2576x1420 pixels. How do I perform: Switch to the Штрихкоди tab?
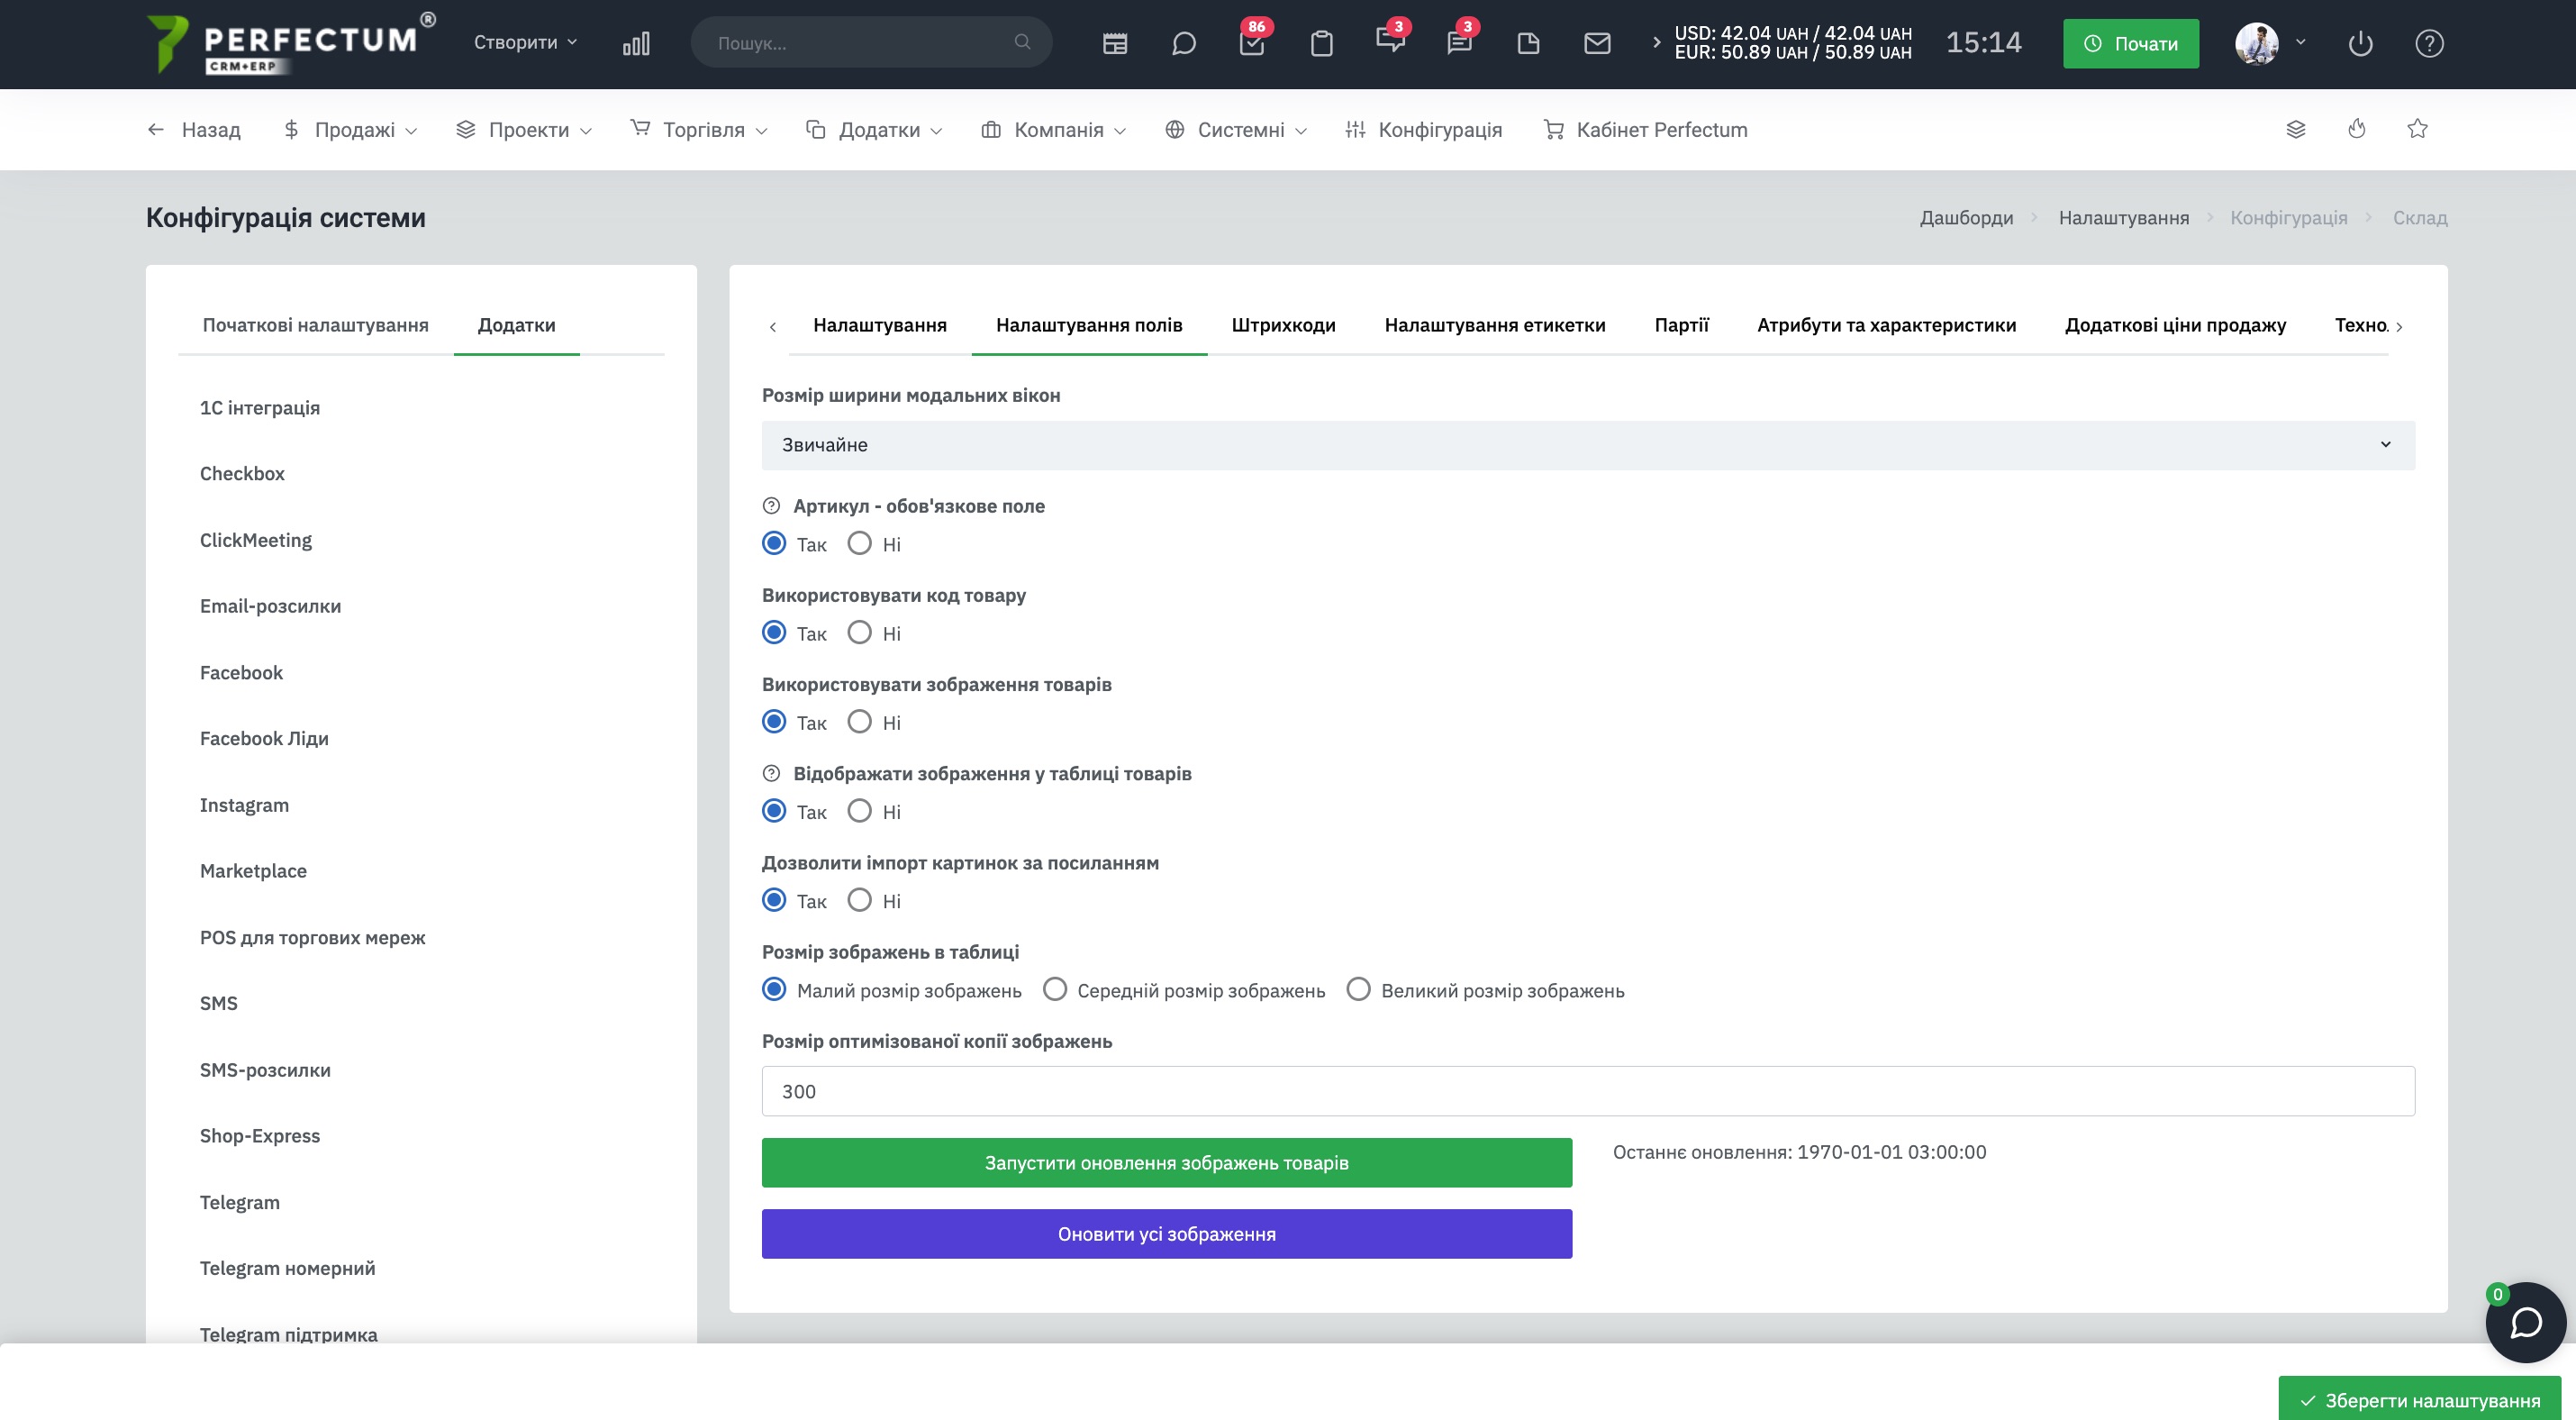[x=1283, y=325]
